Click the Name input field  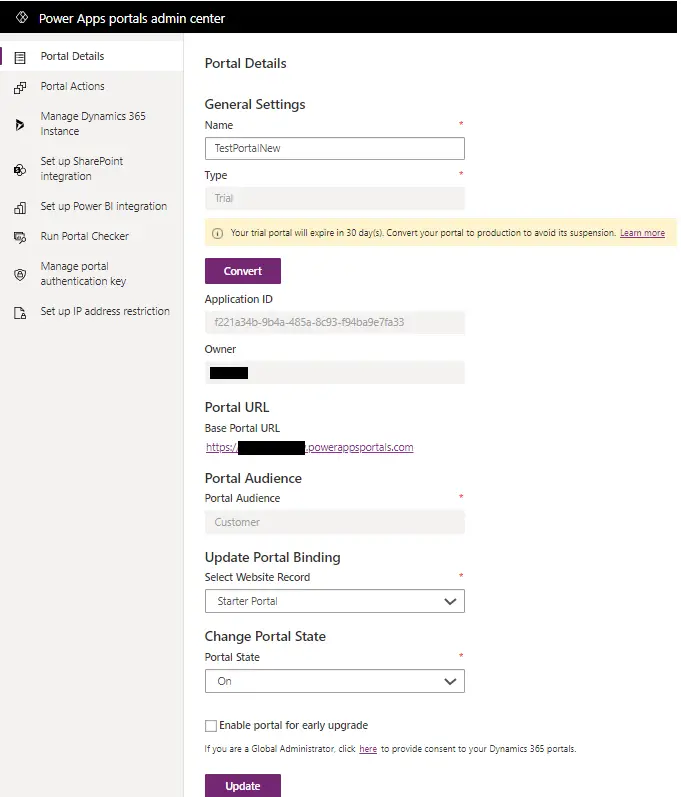(335, 148)
